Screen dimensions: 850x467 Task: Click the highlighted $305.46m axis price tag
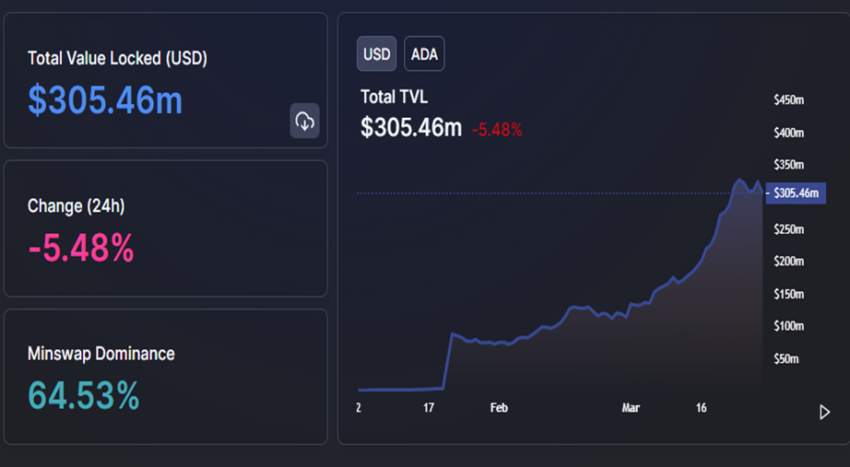tap(796, 193)
